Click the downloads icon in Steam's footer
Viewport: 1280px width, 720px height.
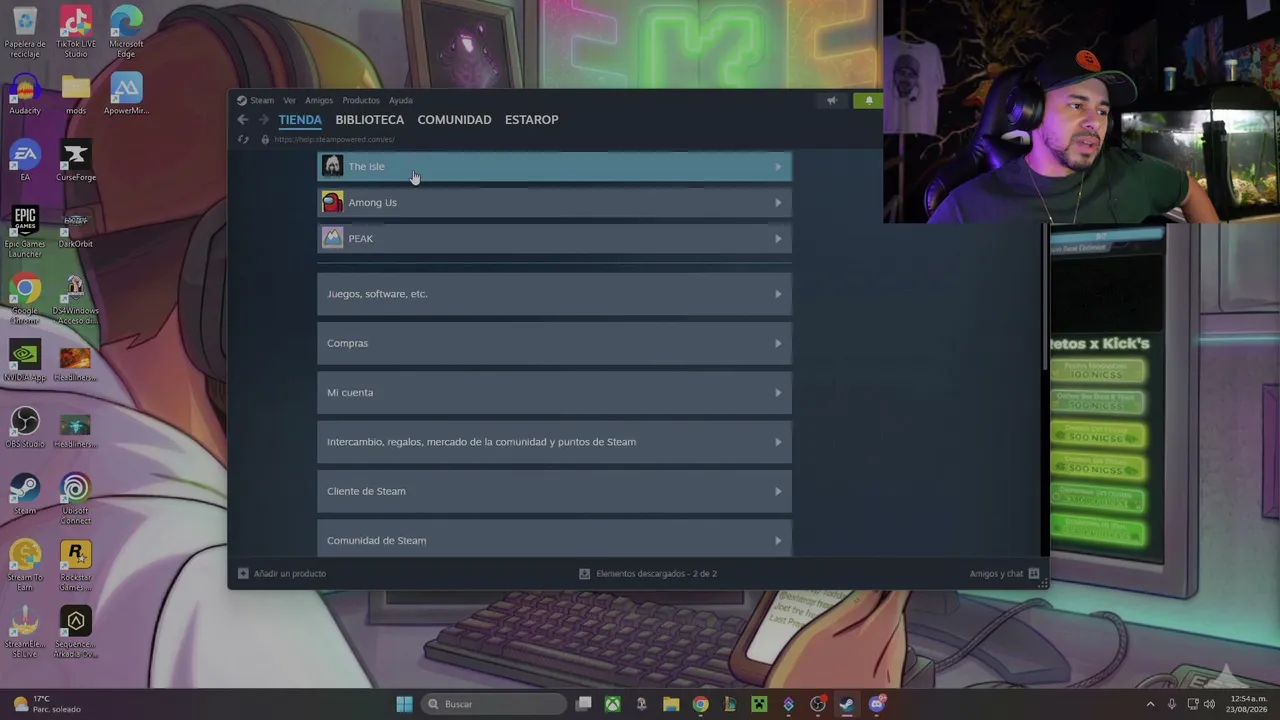coord(585,574)
